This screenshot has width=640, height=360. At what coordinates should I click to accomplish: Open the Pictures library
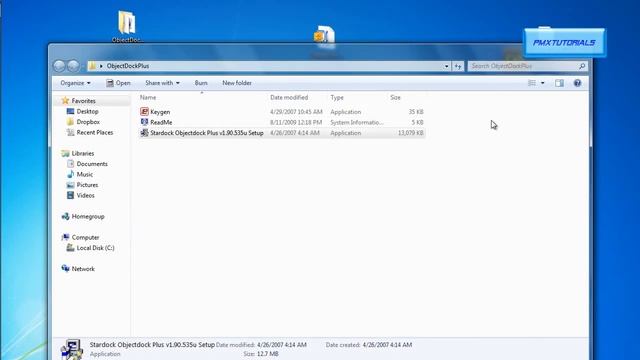point(87,185)
